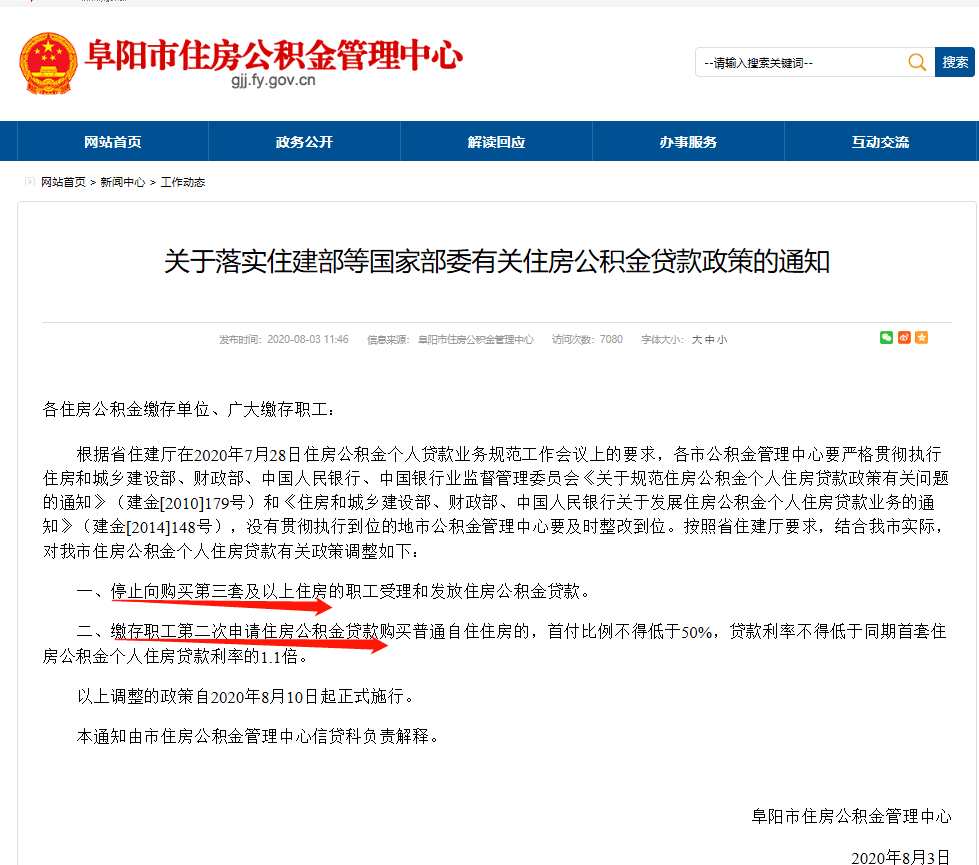This screenshot has width=979, height=865.
Task: Click 网站首页 breadcrumb link
Action: click(63, 182)
